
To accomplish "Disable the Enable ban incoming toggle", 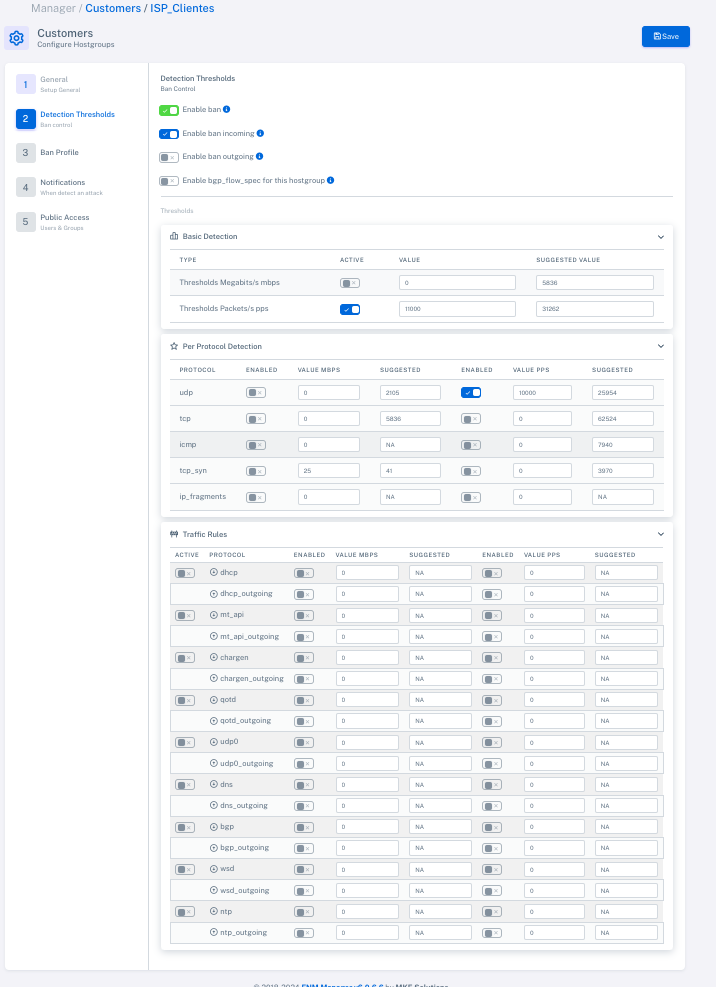I will click(170, 132).
